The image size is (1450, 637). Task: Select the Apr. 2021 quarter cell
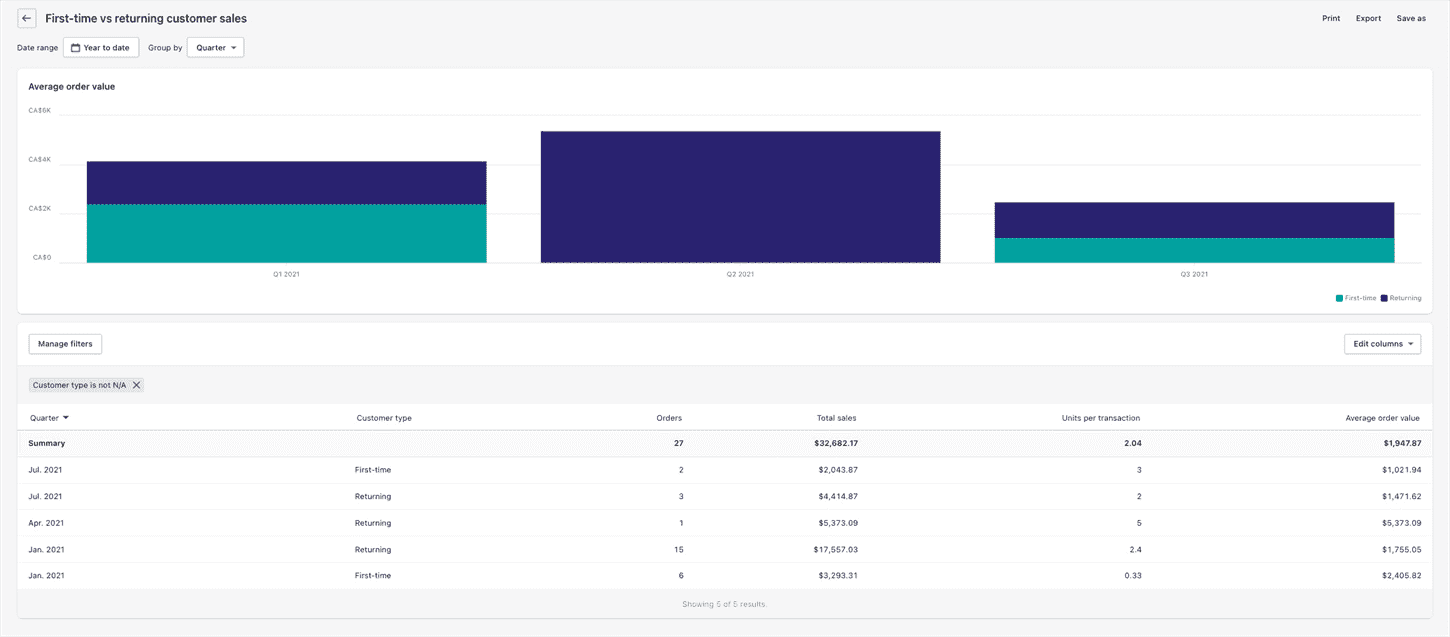[48, 523]
